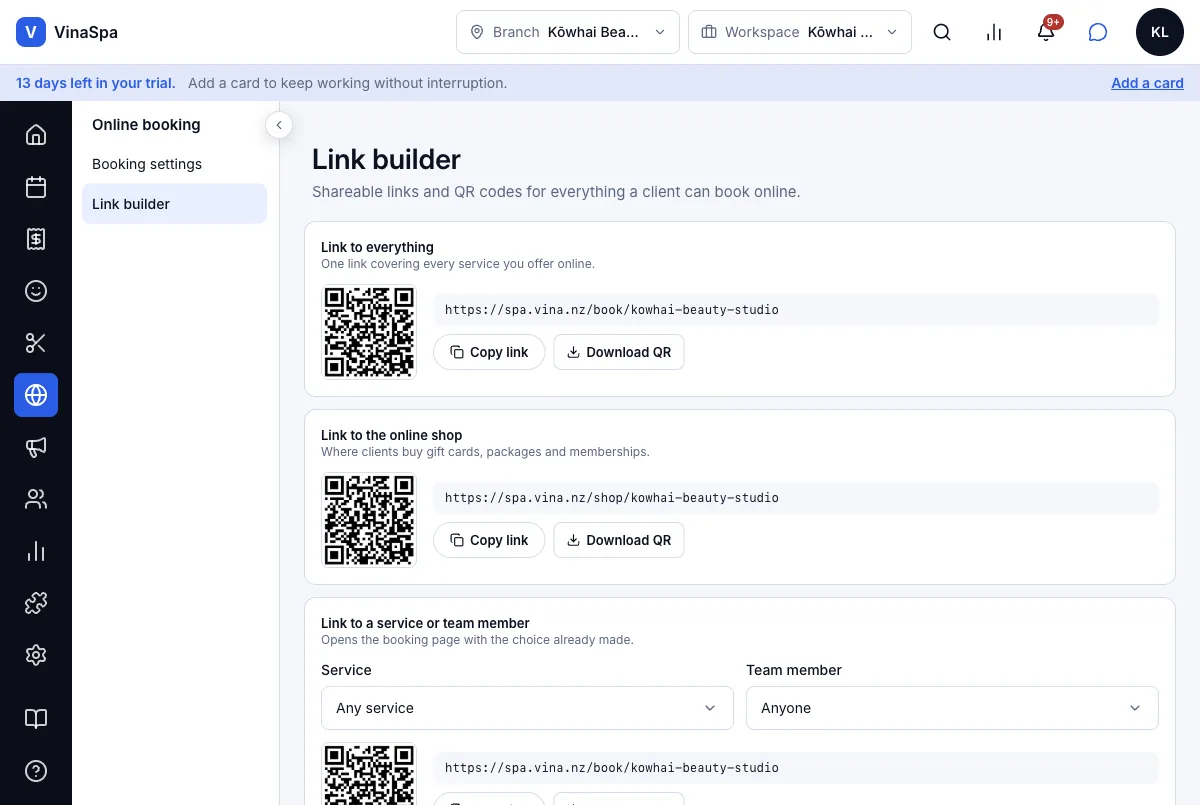The image size is (1200, 805).
Task: Open search with the magnifier icon
Action: [x=942, y=32]
